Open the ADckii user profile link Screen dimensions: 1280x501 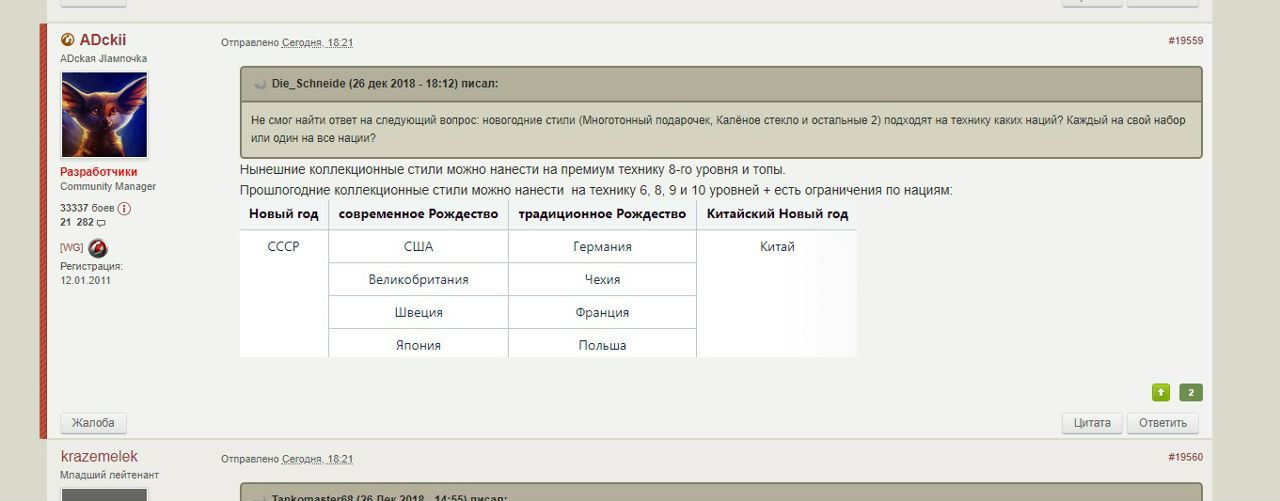pos(103,40)
